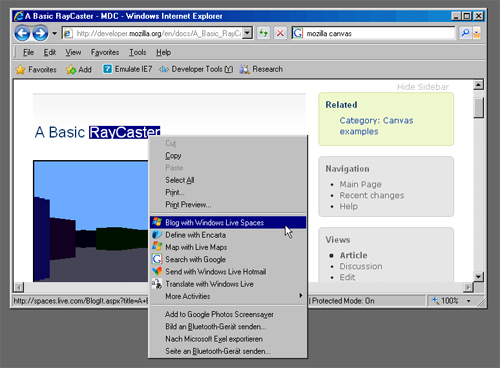Open the recent pages dropdown arrow
500x368 pixels.
pyautogui.click(x=54, y=33)
